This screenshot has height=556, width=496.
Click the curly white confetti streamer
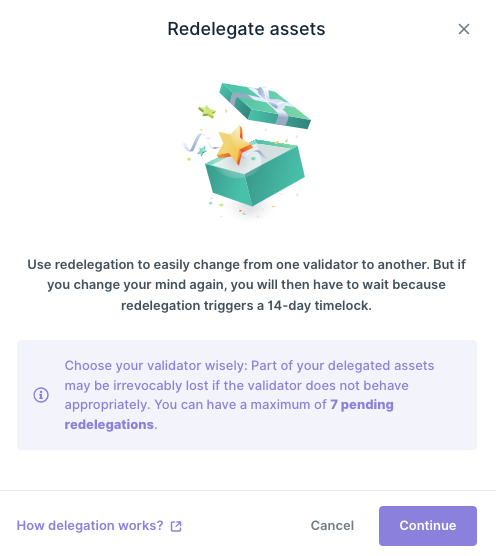click(199, 142)
